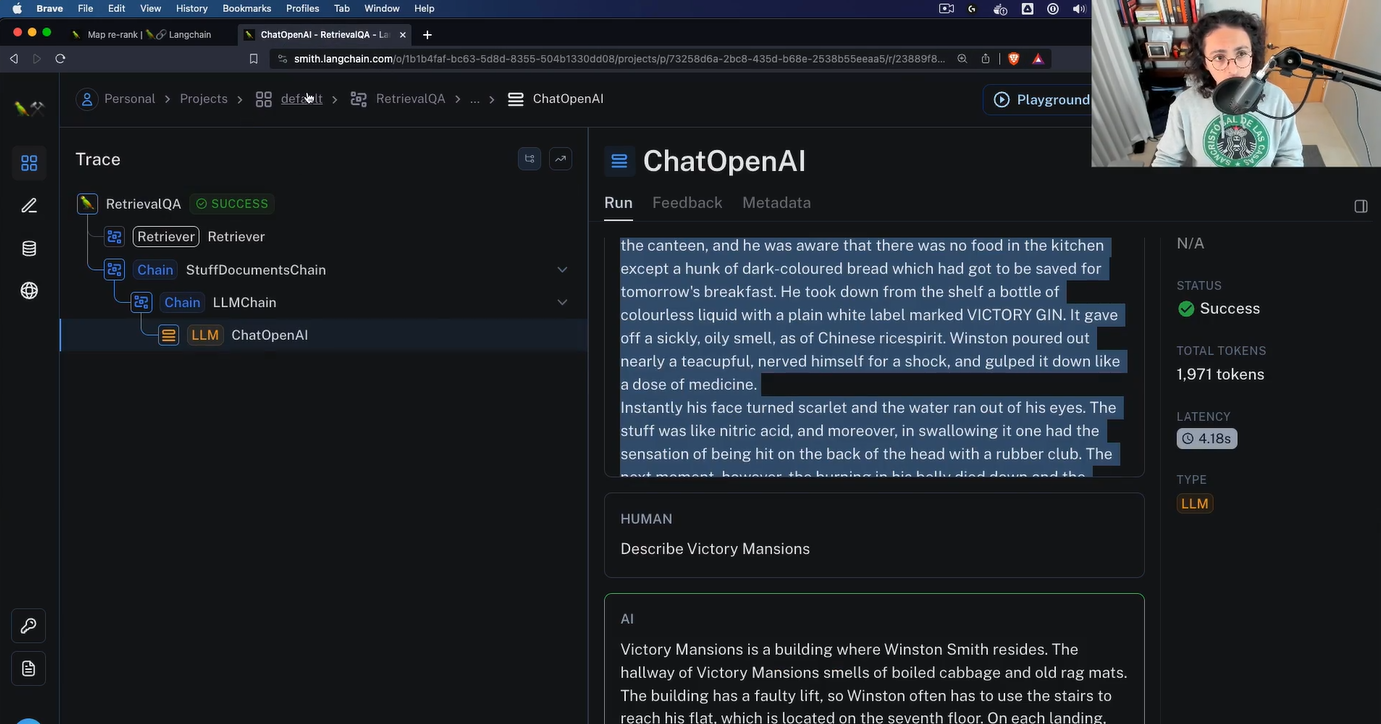
Task: Close the ChatOpenAI - RetrievalQA tab
Action: (403, 34)
